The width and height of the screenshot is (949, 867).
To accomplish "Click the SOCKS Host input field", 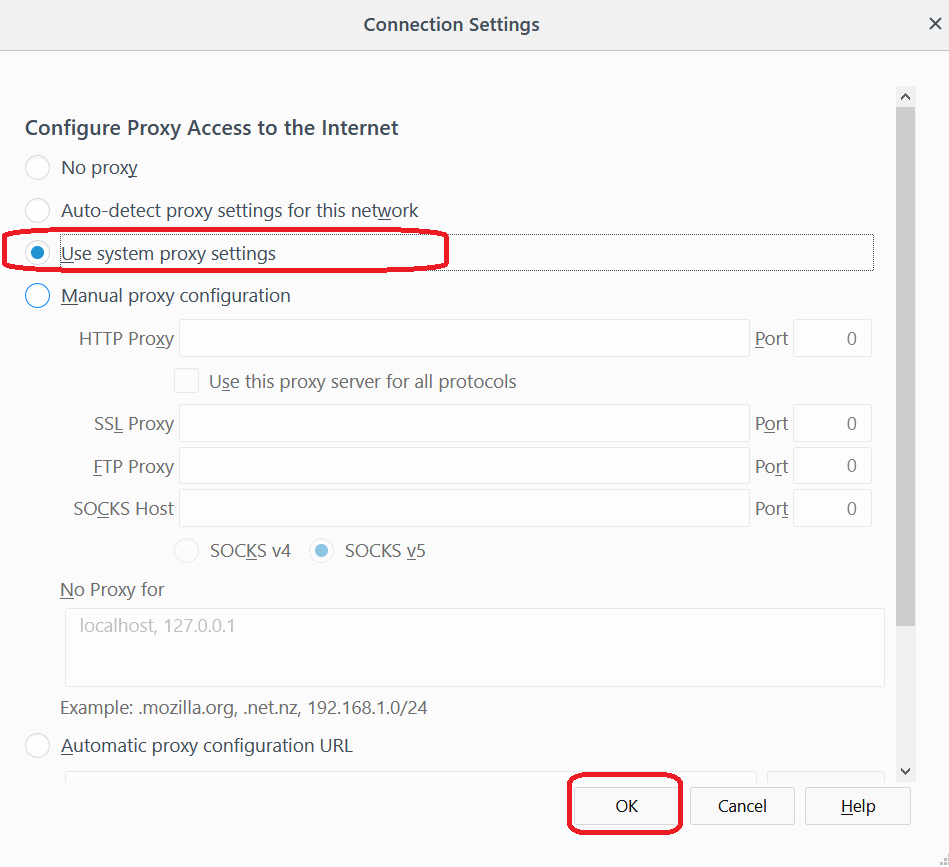I will (x=464, y=509).
